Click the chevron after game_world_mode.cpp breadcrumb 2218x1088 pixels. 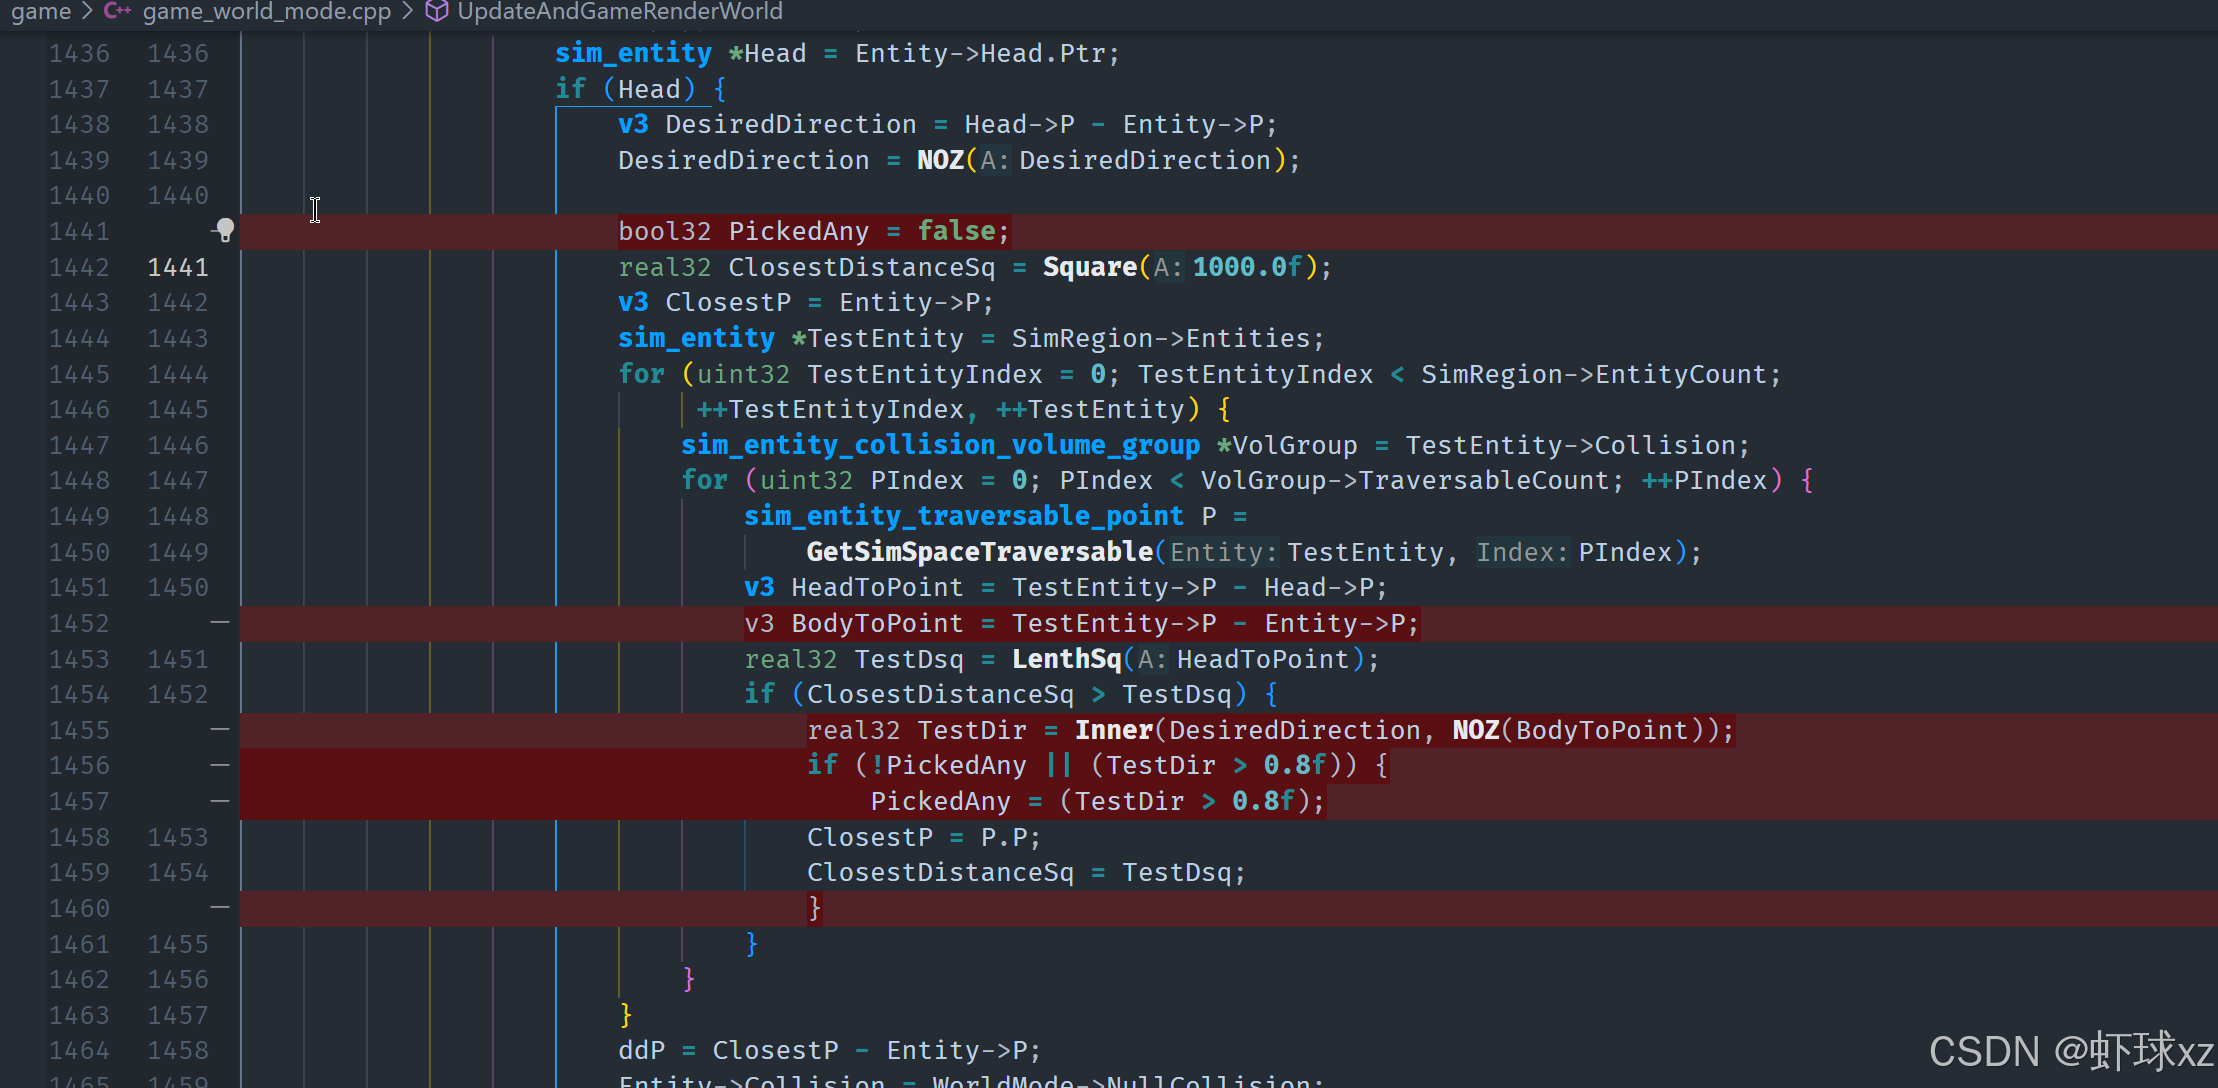pyautogui.click(x=407, y=11)
